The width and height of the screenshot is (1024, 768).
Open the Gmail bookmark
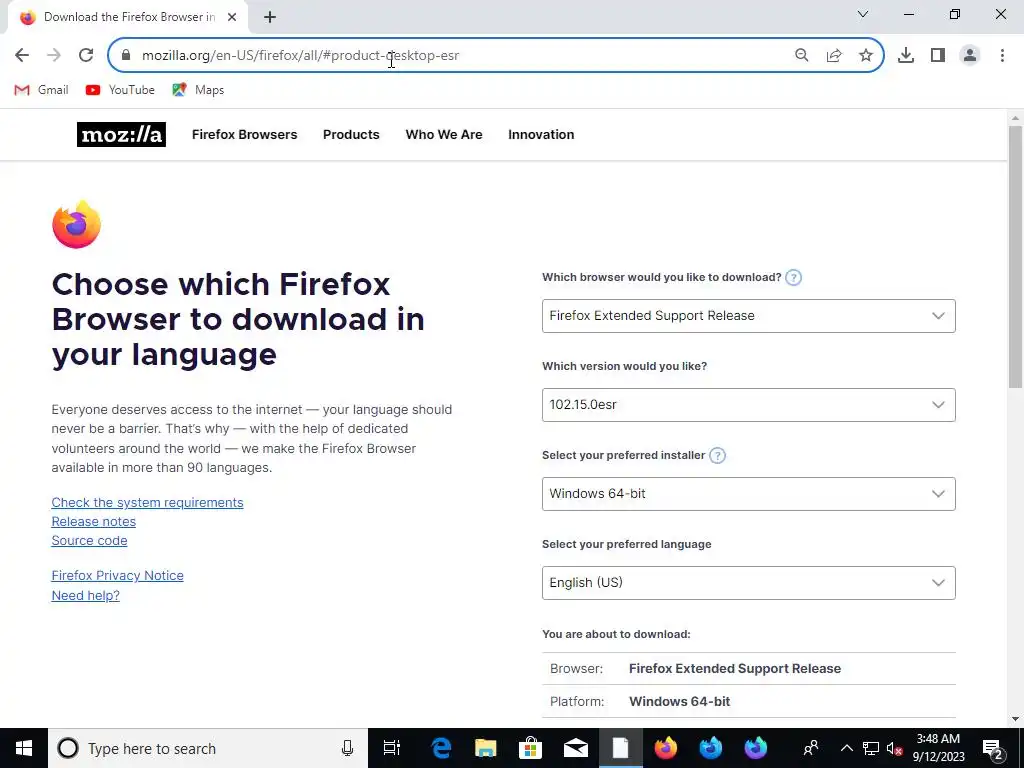click(x=41, y=90)
